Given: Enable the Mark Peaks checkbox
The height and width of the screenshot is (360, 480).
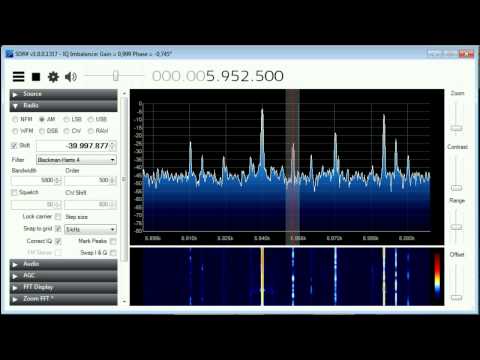Looking at the screenshot, I should click(113, 241).
